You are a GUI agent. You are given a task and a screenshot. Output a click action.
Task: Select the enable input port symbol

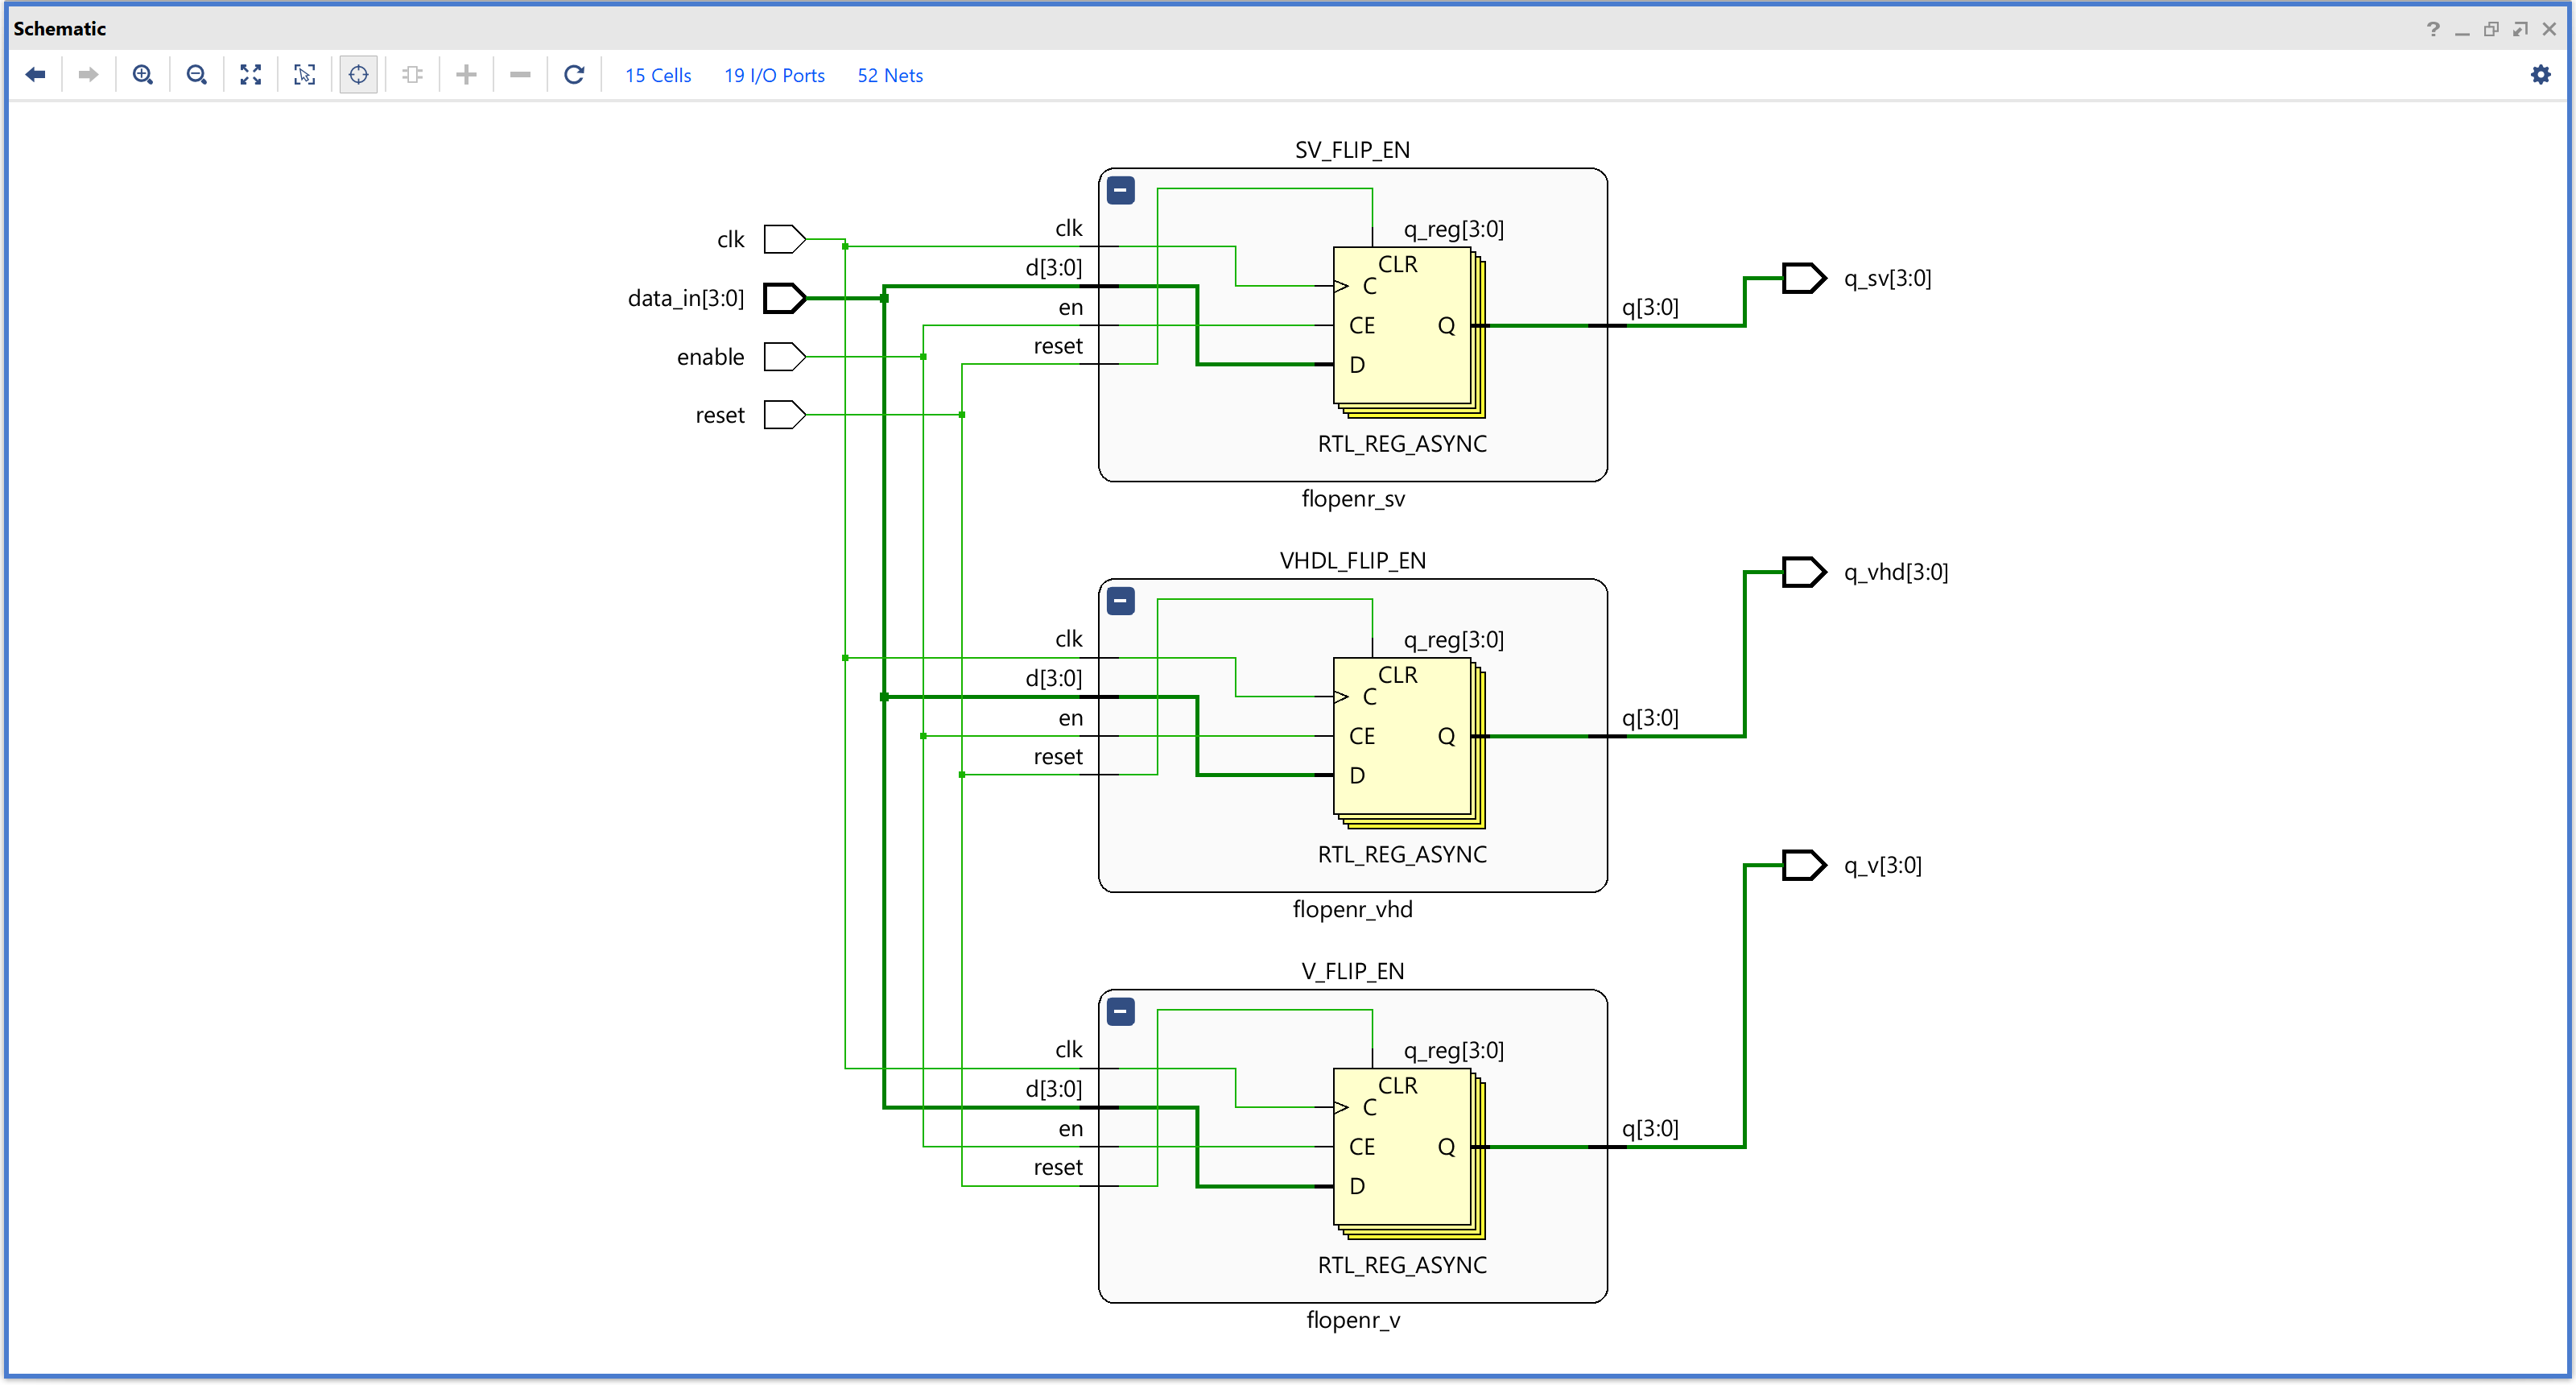(784, 357)
